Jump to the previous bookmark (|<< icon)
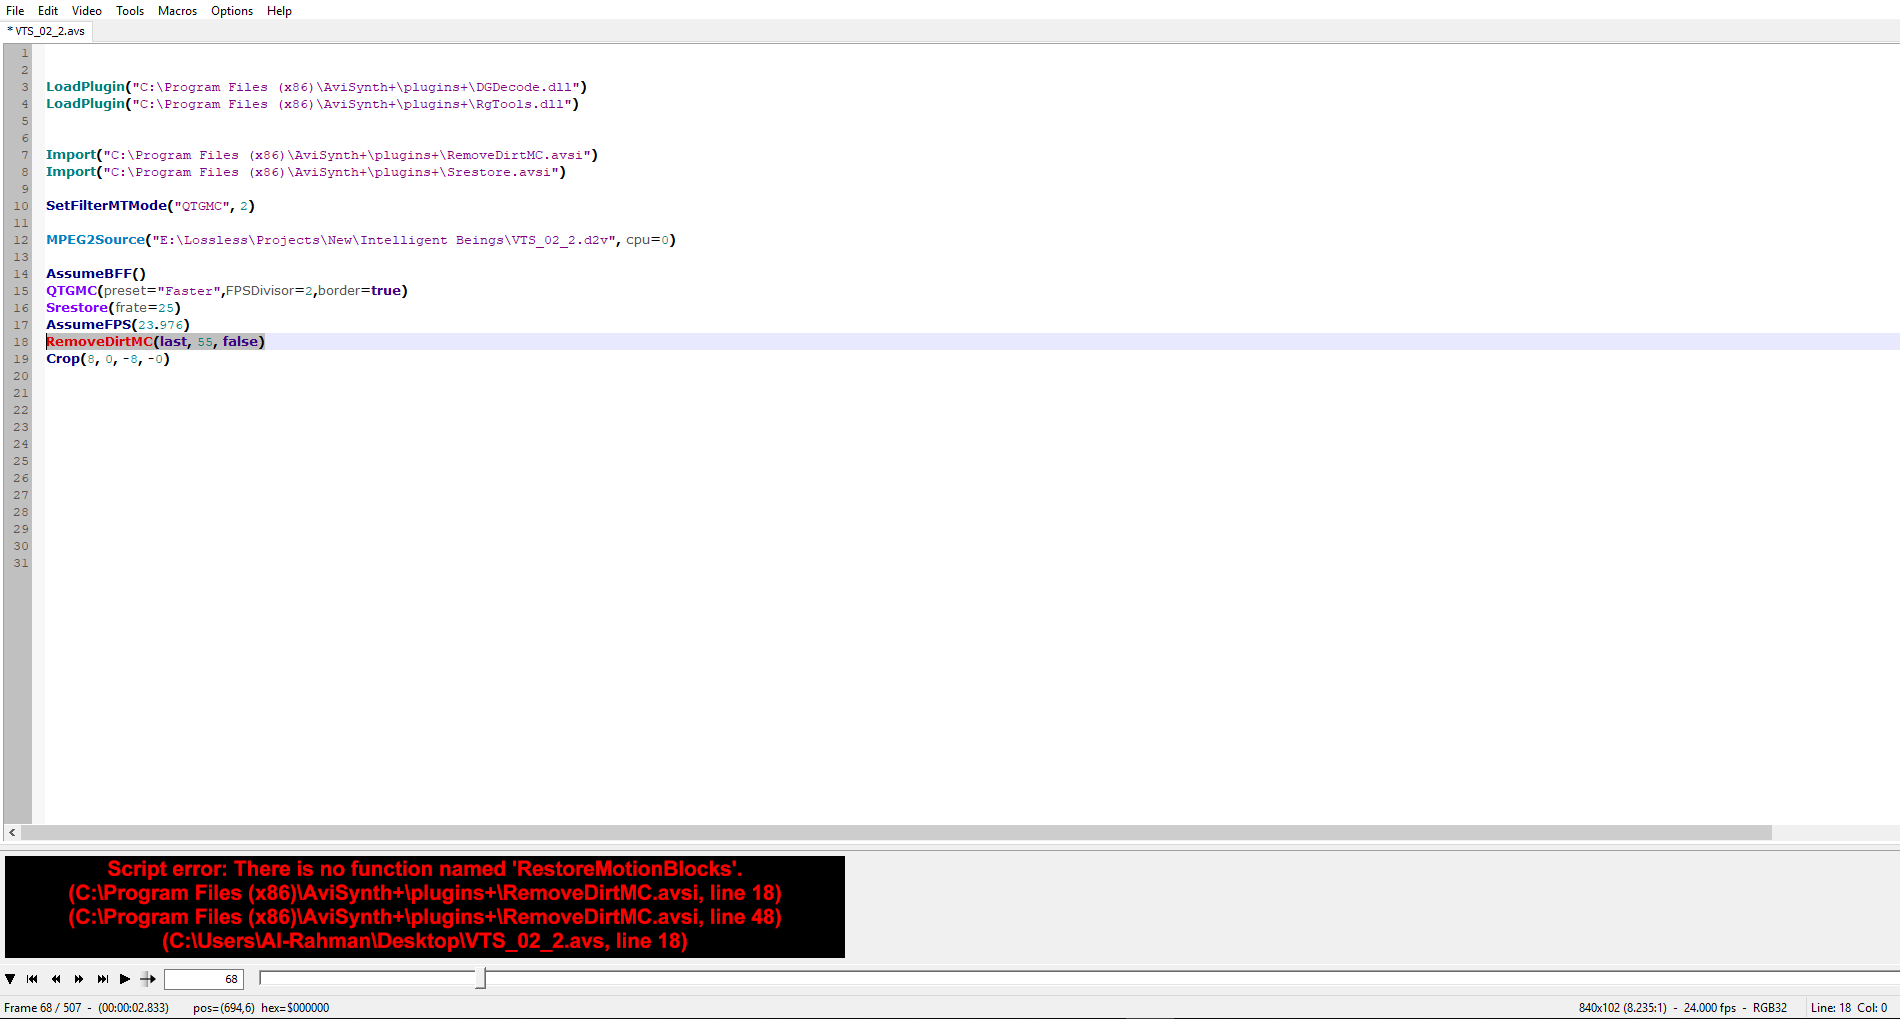This screenshot has width=1900, height=1019. click(x=32, y=979)
